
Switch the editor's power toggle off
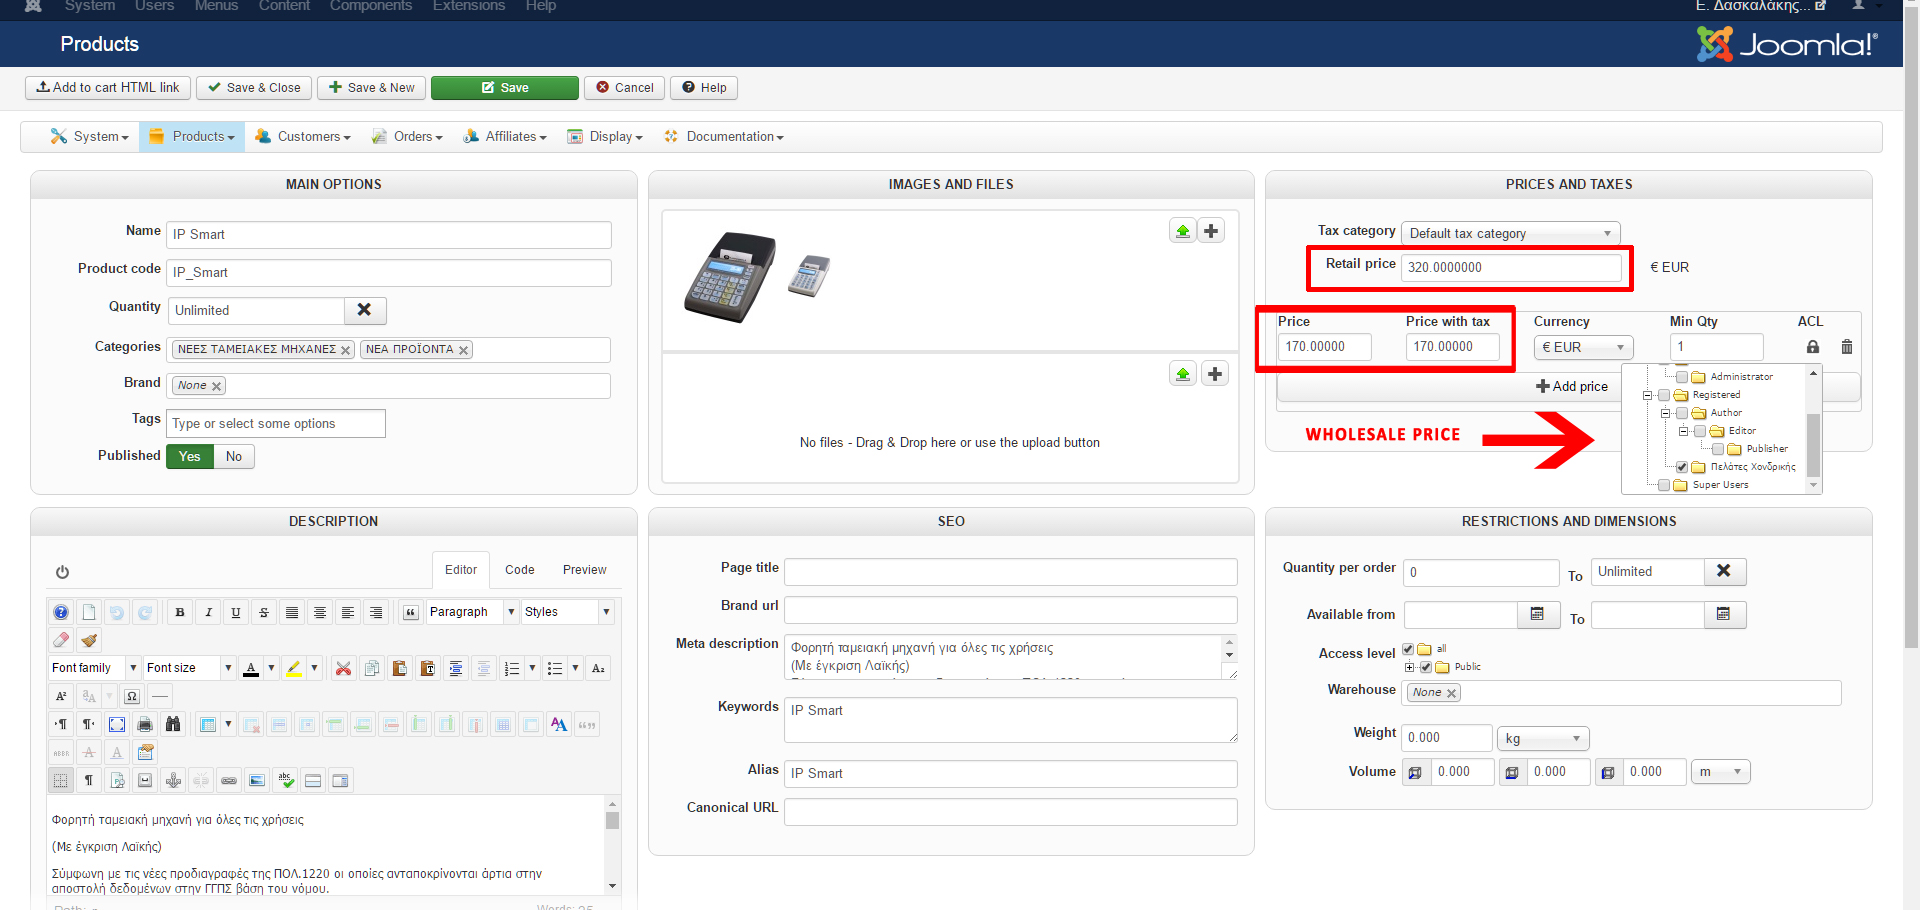coord(62,572)
